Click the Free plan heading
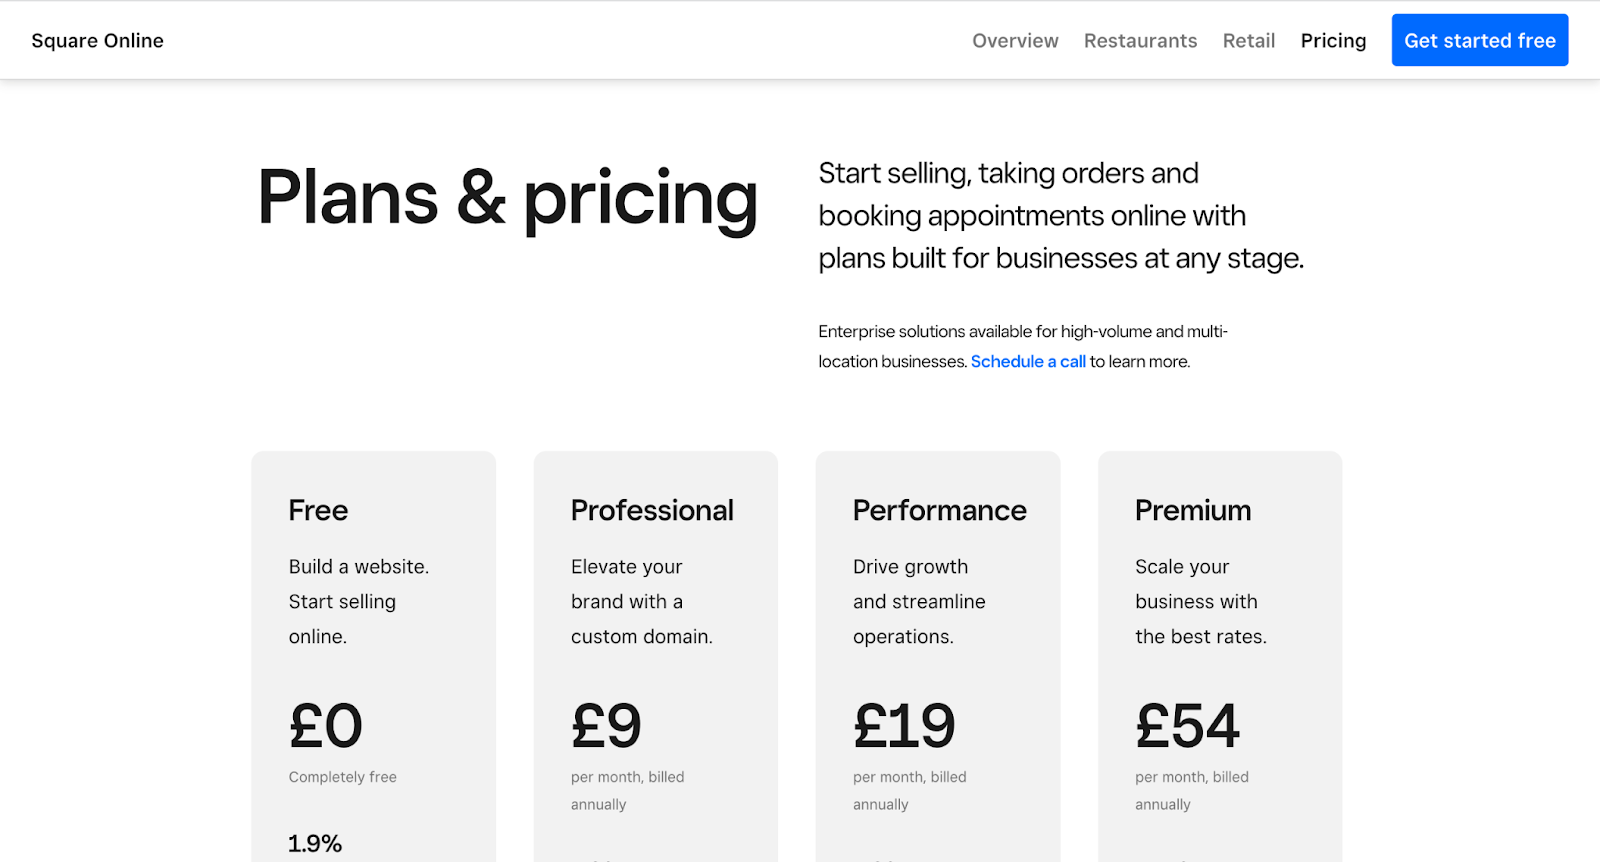The height and width of the screenshot is (862, 1600). tap(318, 511)
